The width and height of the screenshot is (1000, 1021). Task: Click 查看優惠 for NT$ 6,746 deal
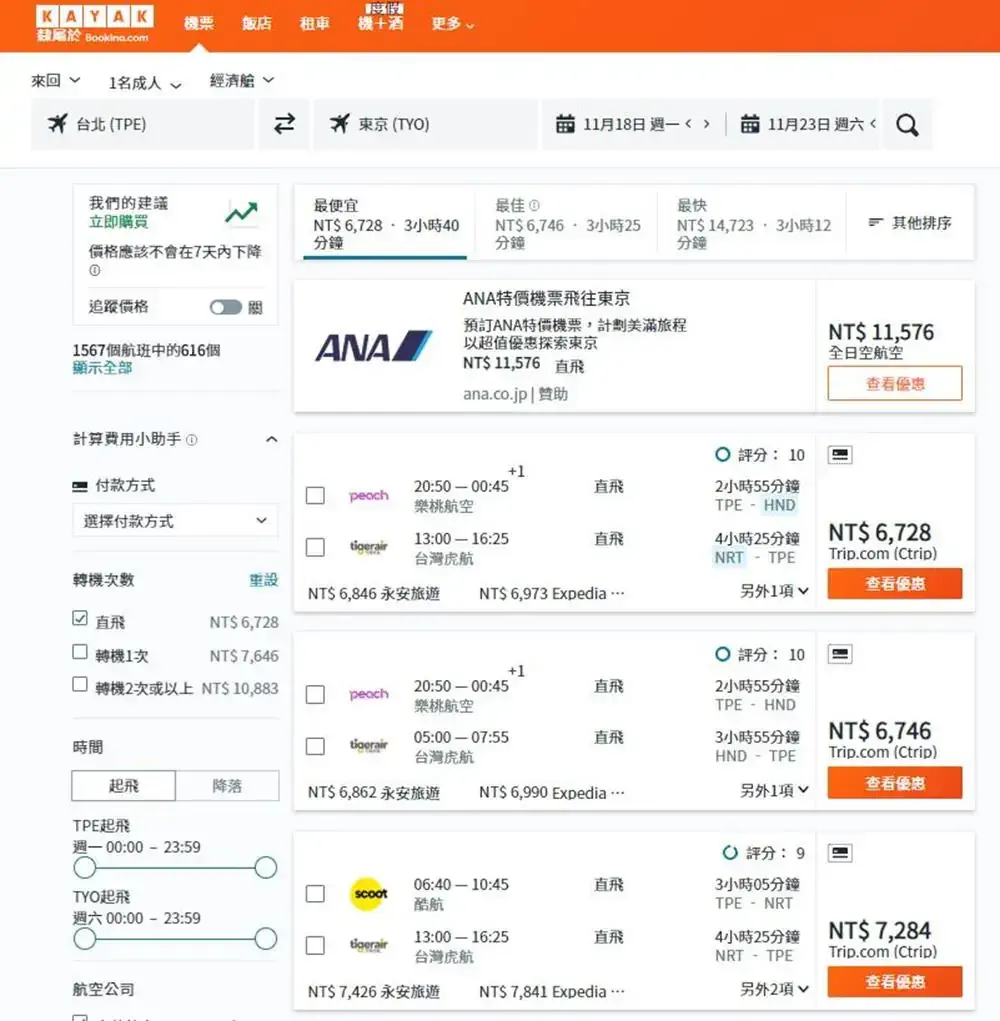pyautogui.click(x=895, y=783)
